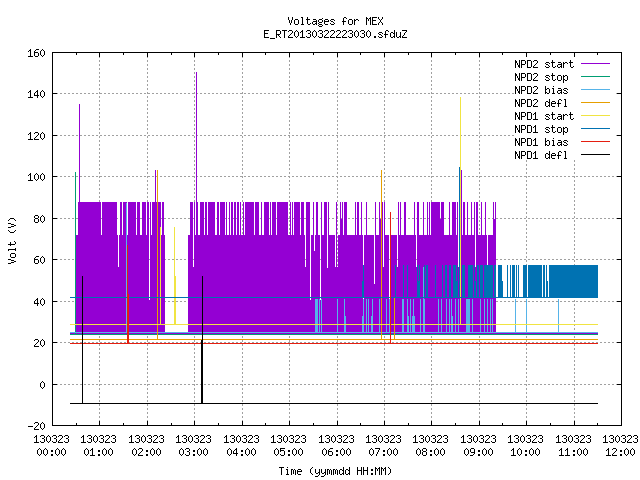
Task: Click the dark blue NPD1 stop legend line
Action: click(x=595, y=129)
